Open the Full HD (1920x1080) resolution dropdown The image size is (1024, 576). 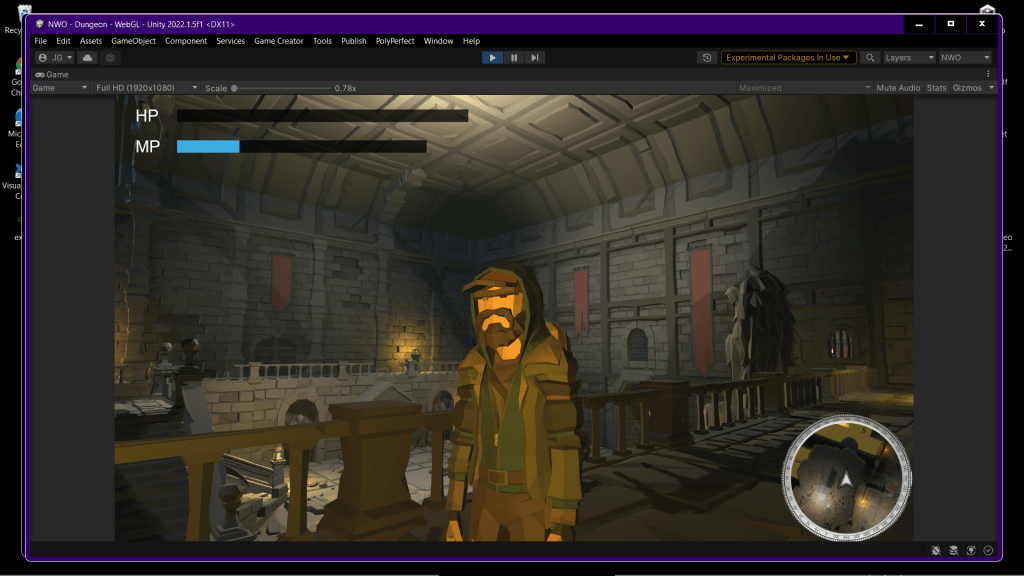click(x=146, y=88)
